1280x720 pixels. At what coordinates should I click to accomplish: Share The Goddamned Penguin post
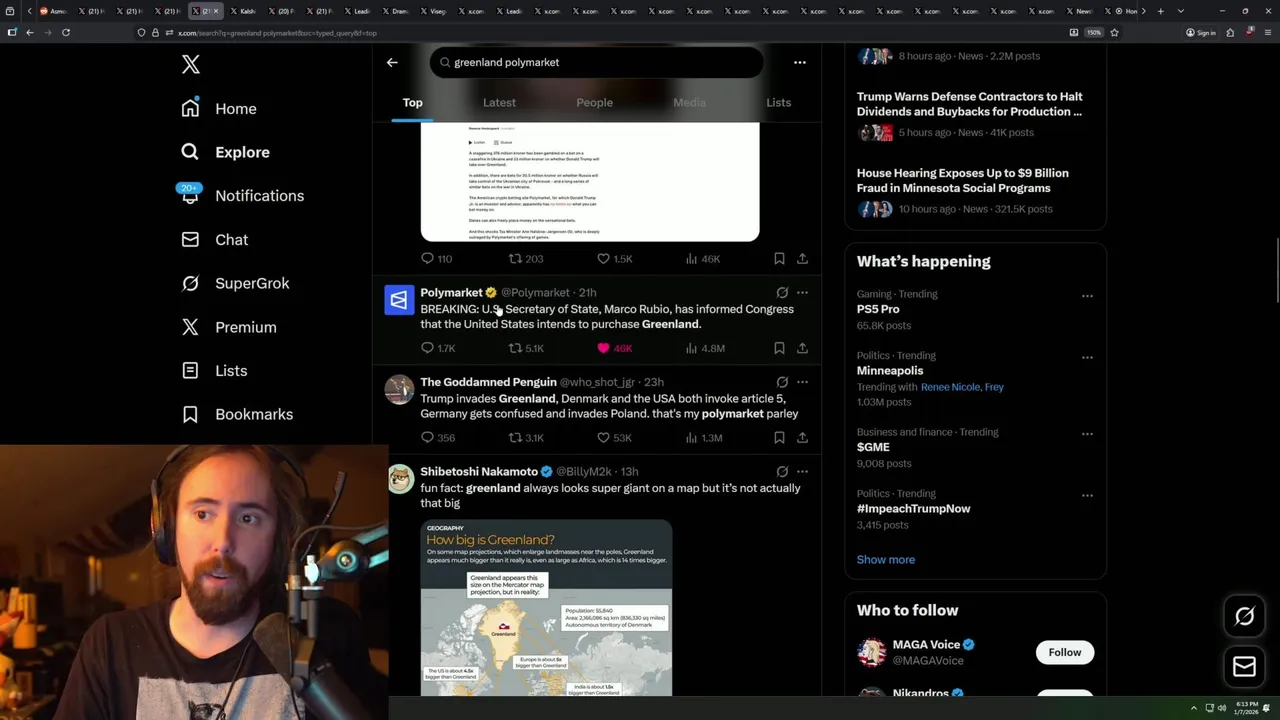[802, 437]
